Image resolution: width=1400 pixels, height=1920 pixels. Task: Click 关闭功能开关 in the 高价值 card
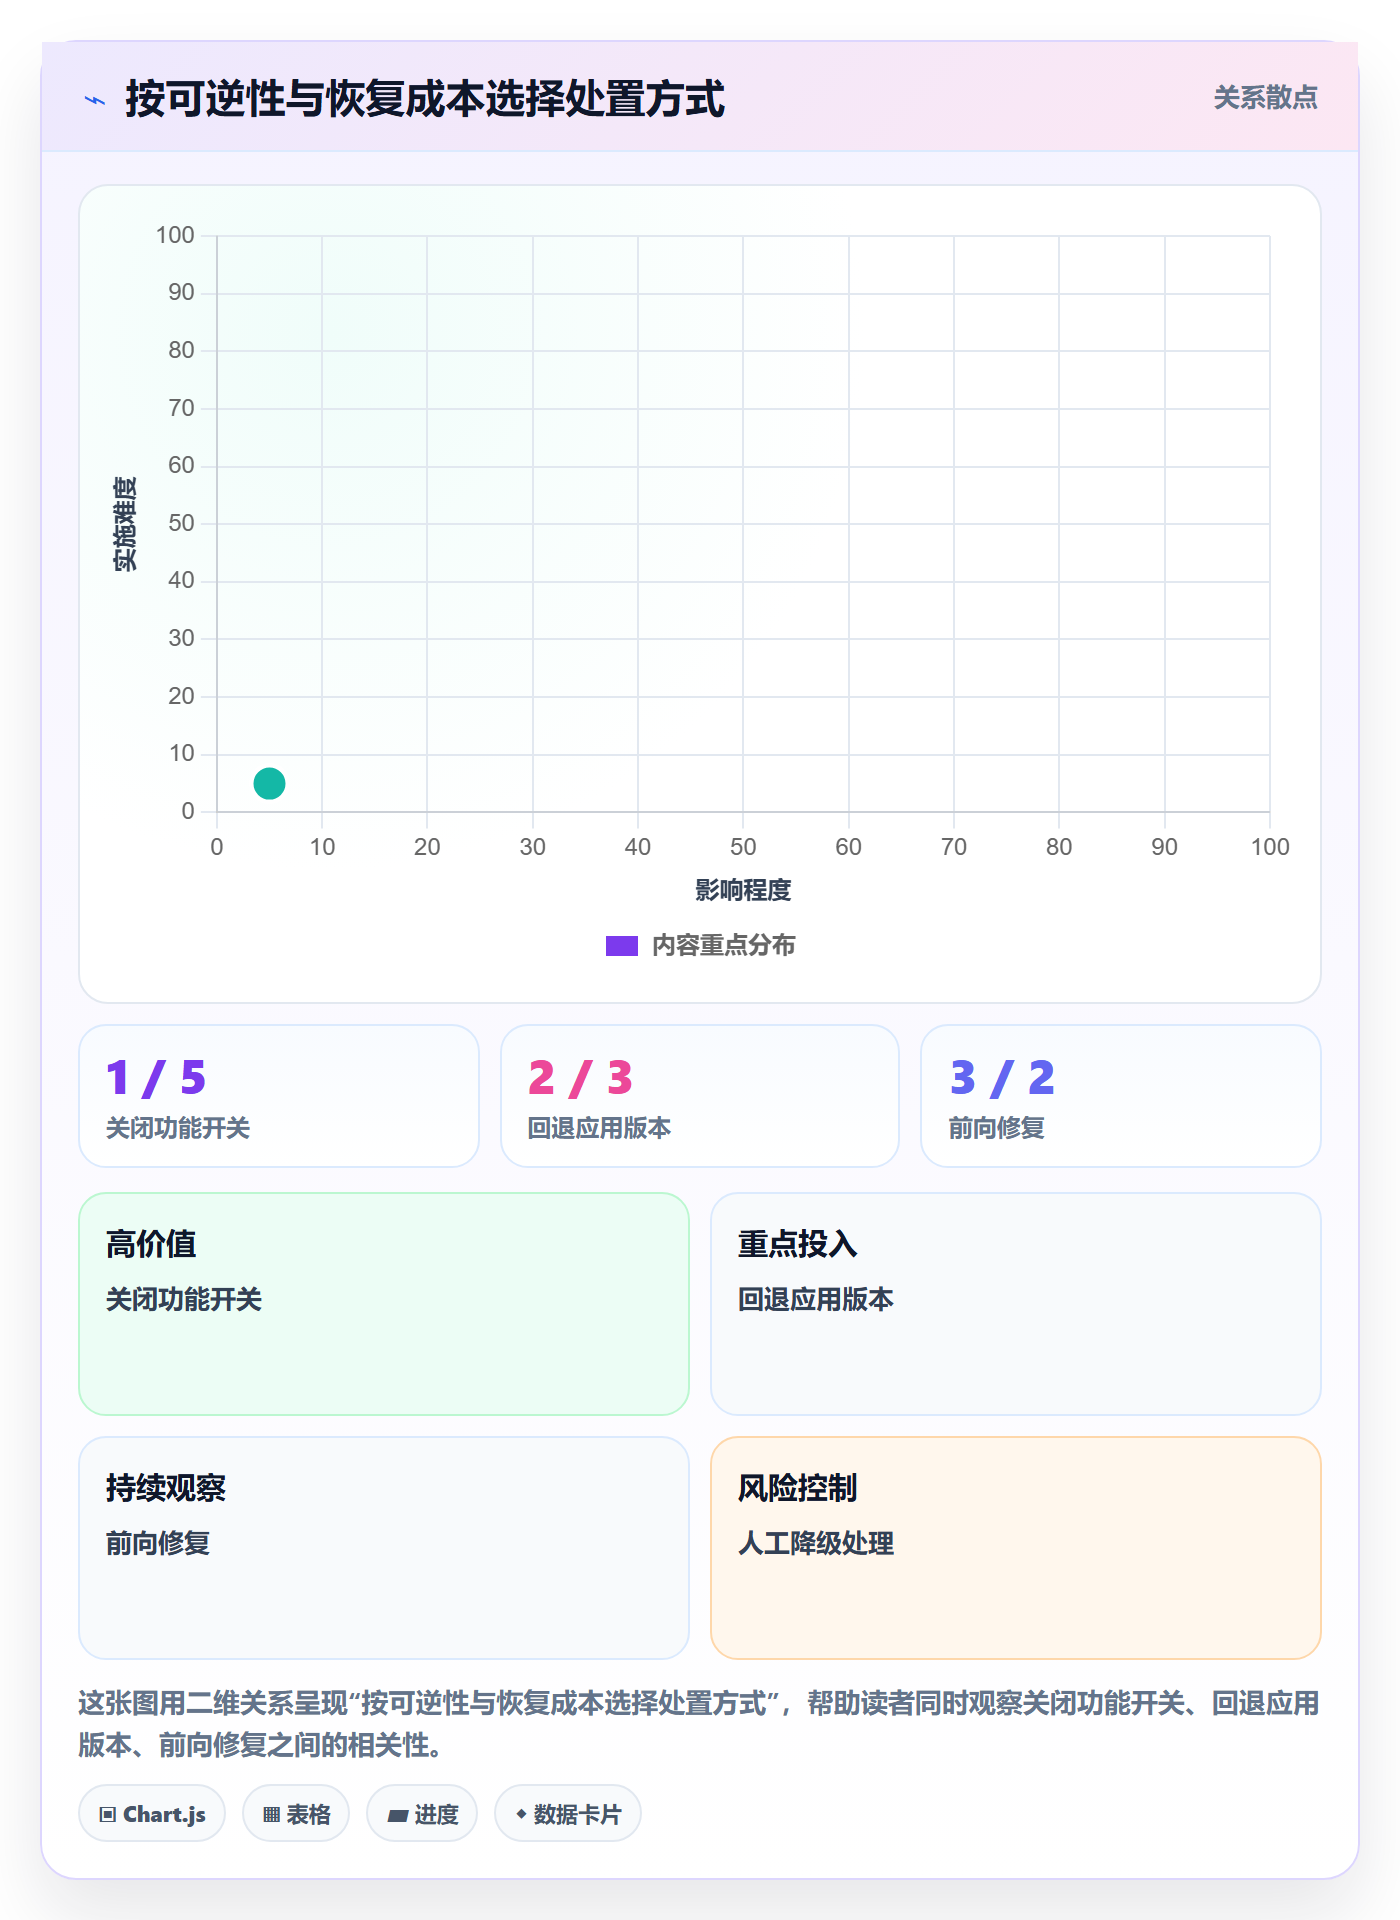[x=184, y=1299]
